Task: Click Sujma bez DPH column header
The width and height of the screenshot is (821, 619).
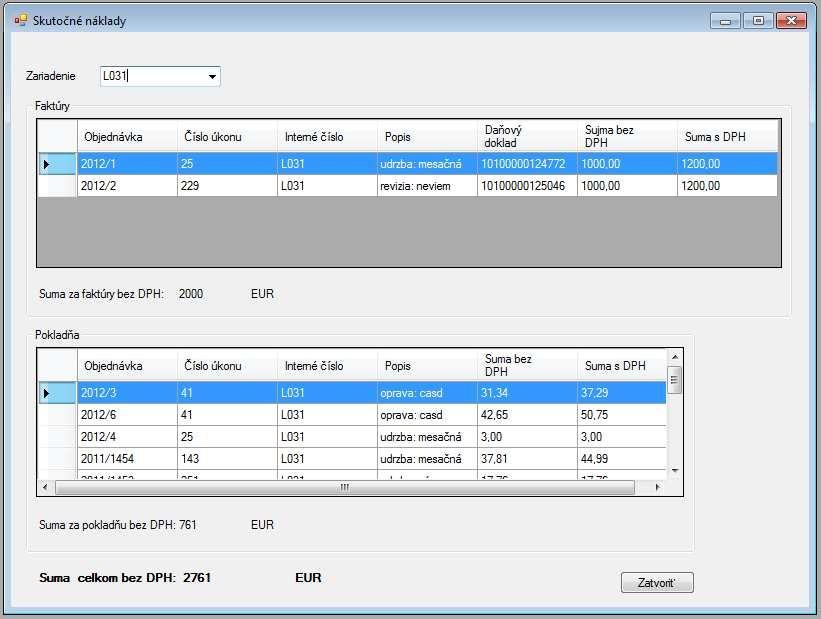Action: 627,137
